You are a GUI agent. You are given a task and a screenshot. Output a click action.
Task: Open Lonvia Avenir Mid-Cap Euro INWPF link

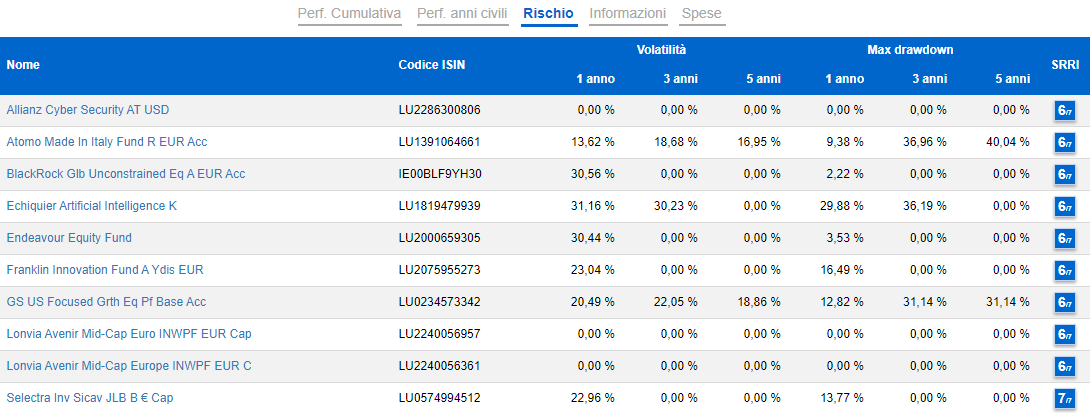click(x=129, y=334)
